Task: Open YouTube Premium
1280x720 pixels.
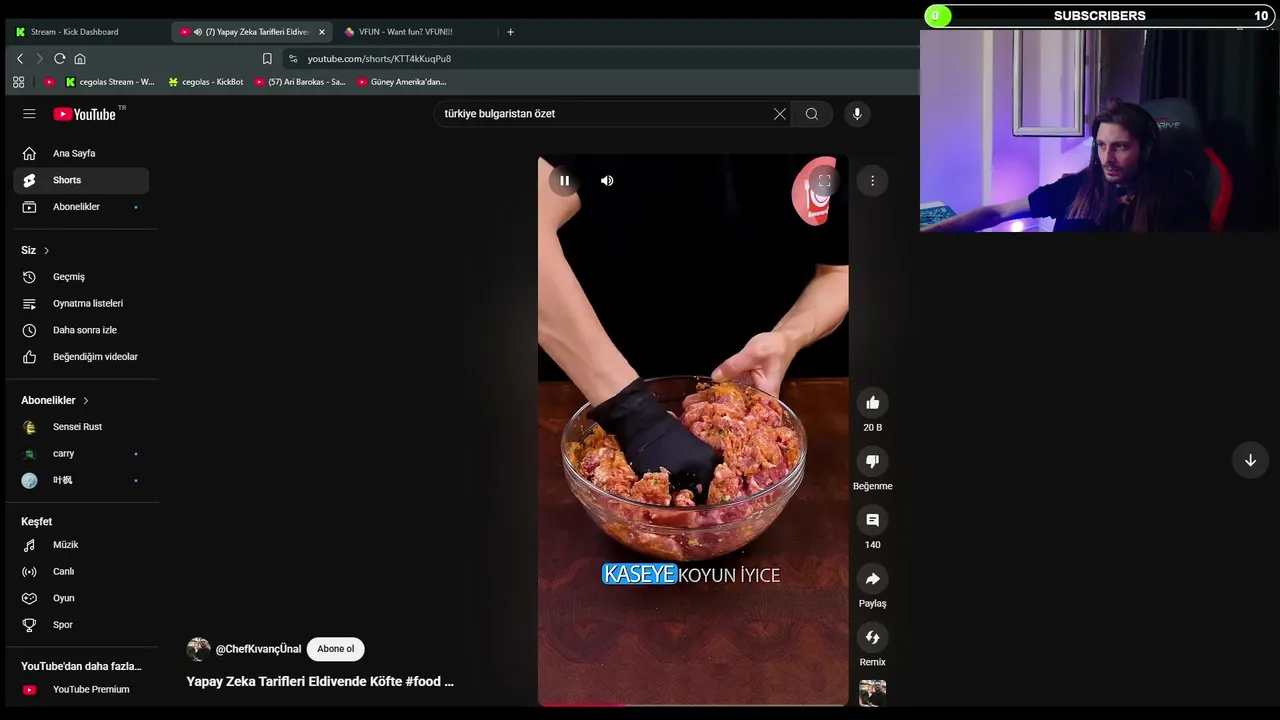Action: coord(81,689)
